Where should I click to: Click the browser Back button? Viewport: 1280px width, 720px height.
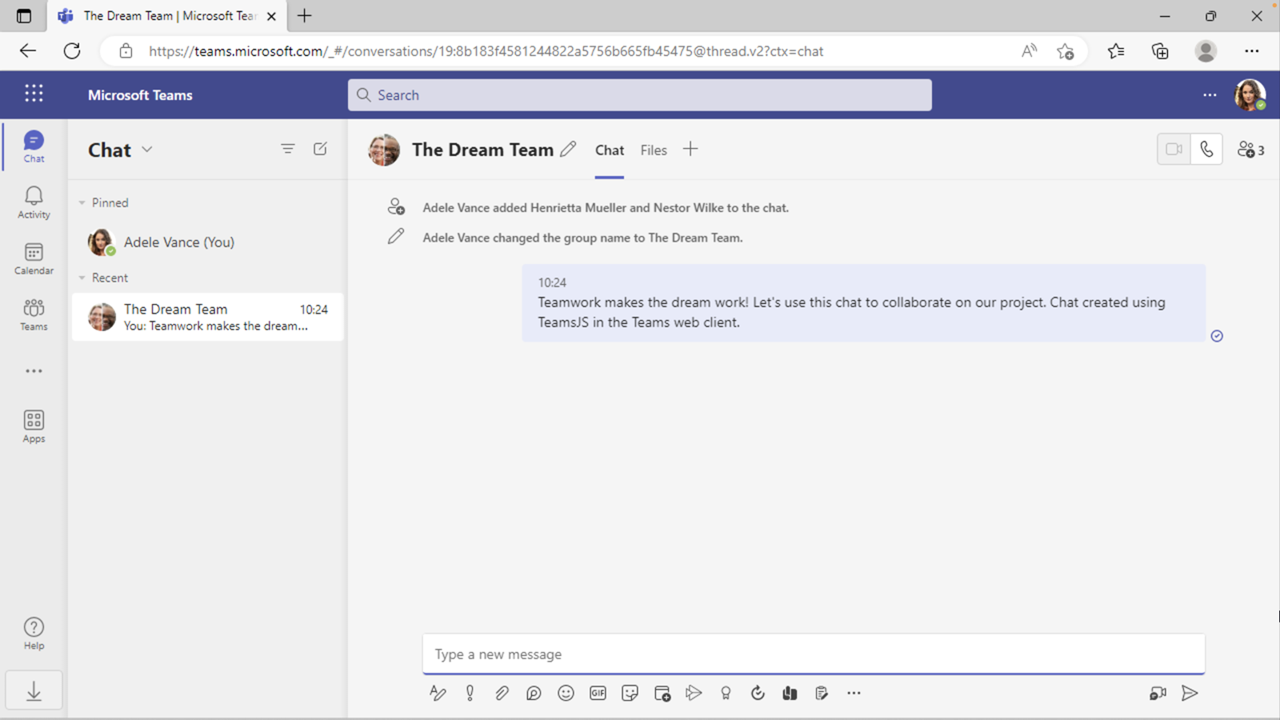coord(28,51)
